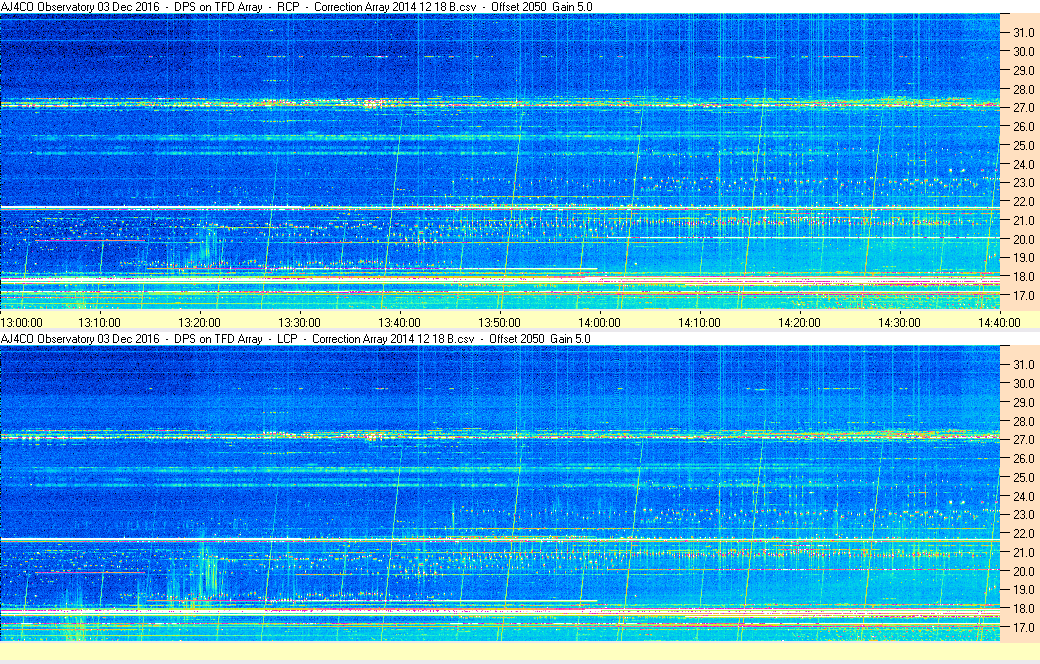The width and height of the screenshot is (1040, 664).
Task: Select the 13:40:00 time marker
Action: (x=399, y=321)
